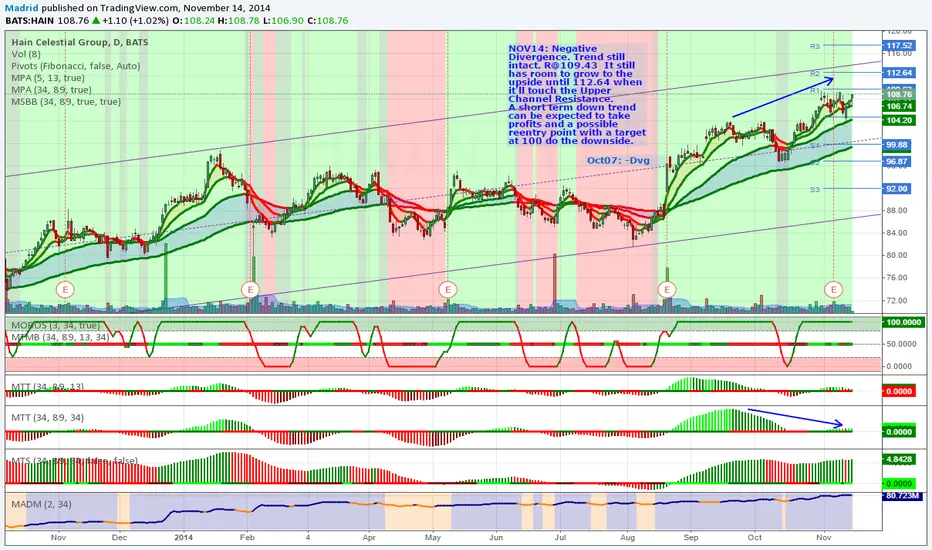Click the 4.8428 MTS value label

898,460
